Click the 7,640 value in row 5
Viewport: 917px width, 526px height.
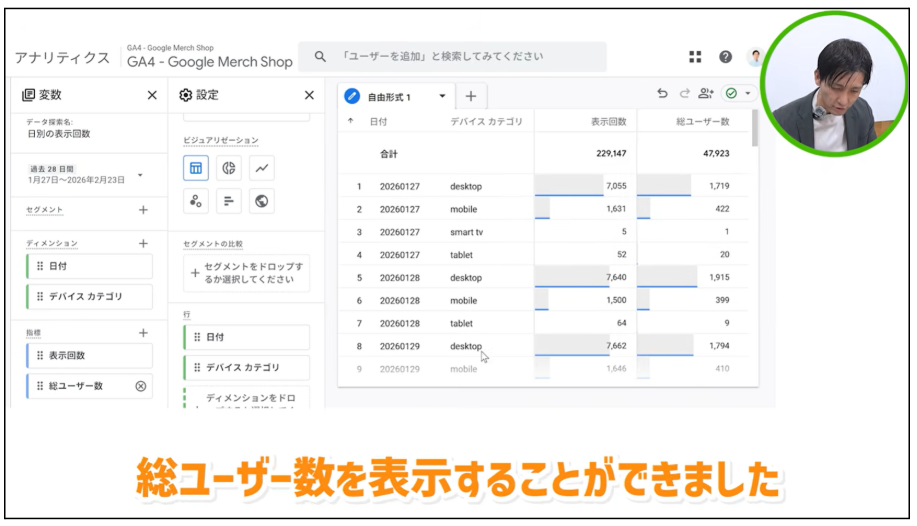pos(616,277)
